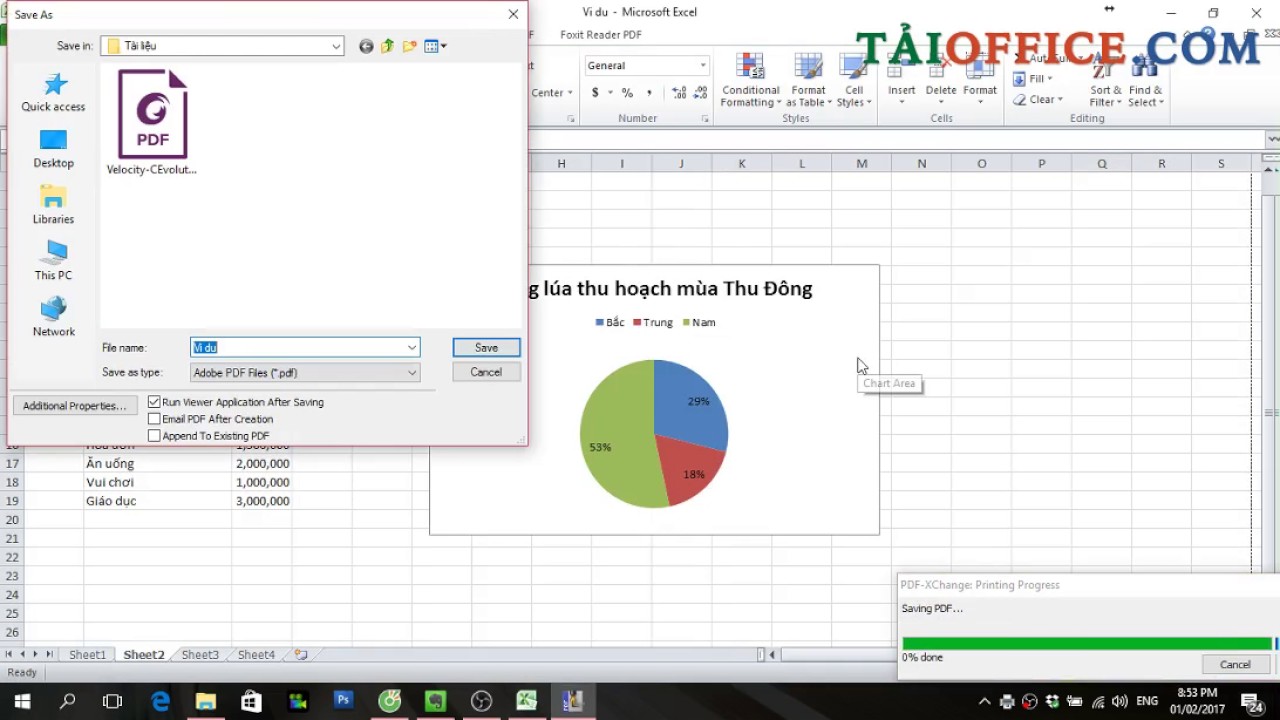This screenshot has height=720, width=1280.
Task: Click Cancel in Save As dialog
Action: (486, 372)
